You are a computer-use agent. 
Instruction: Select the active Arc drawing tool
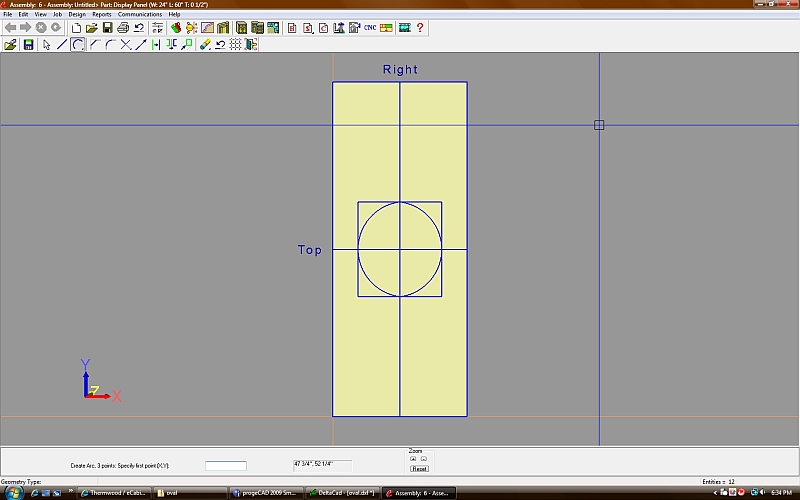pos(78,44)
